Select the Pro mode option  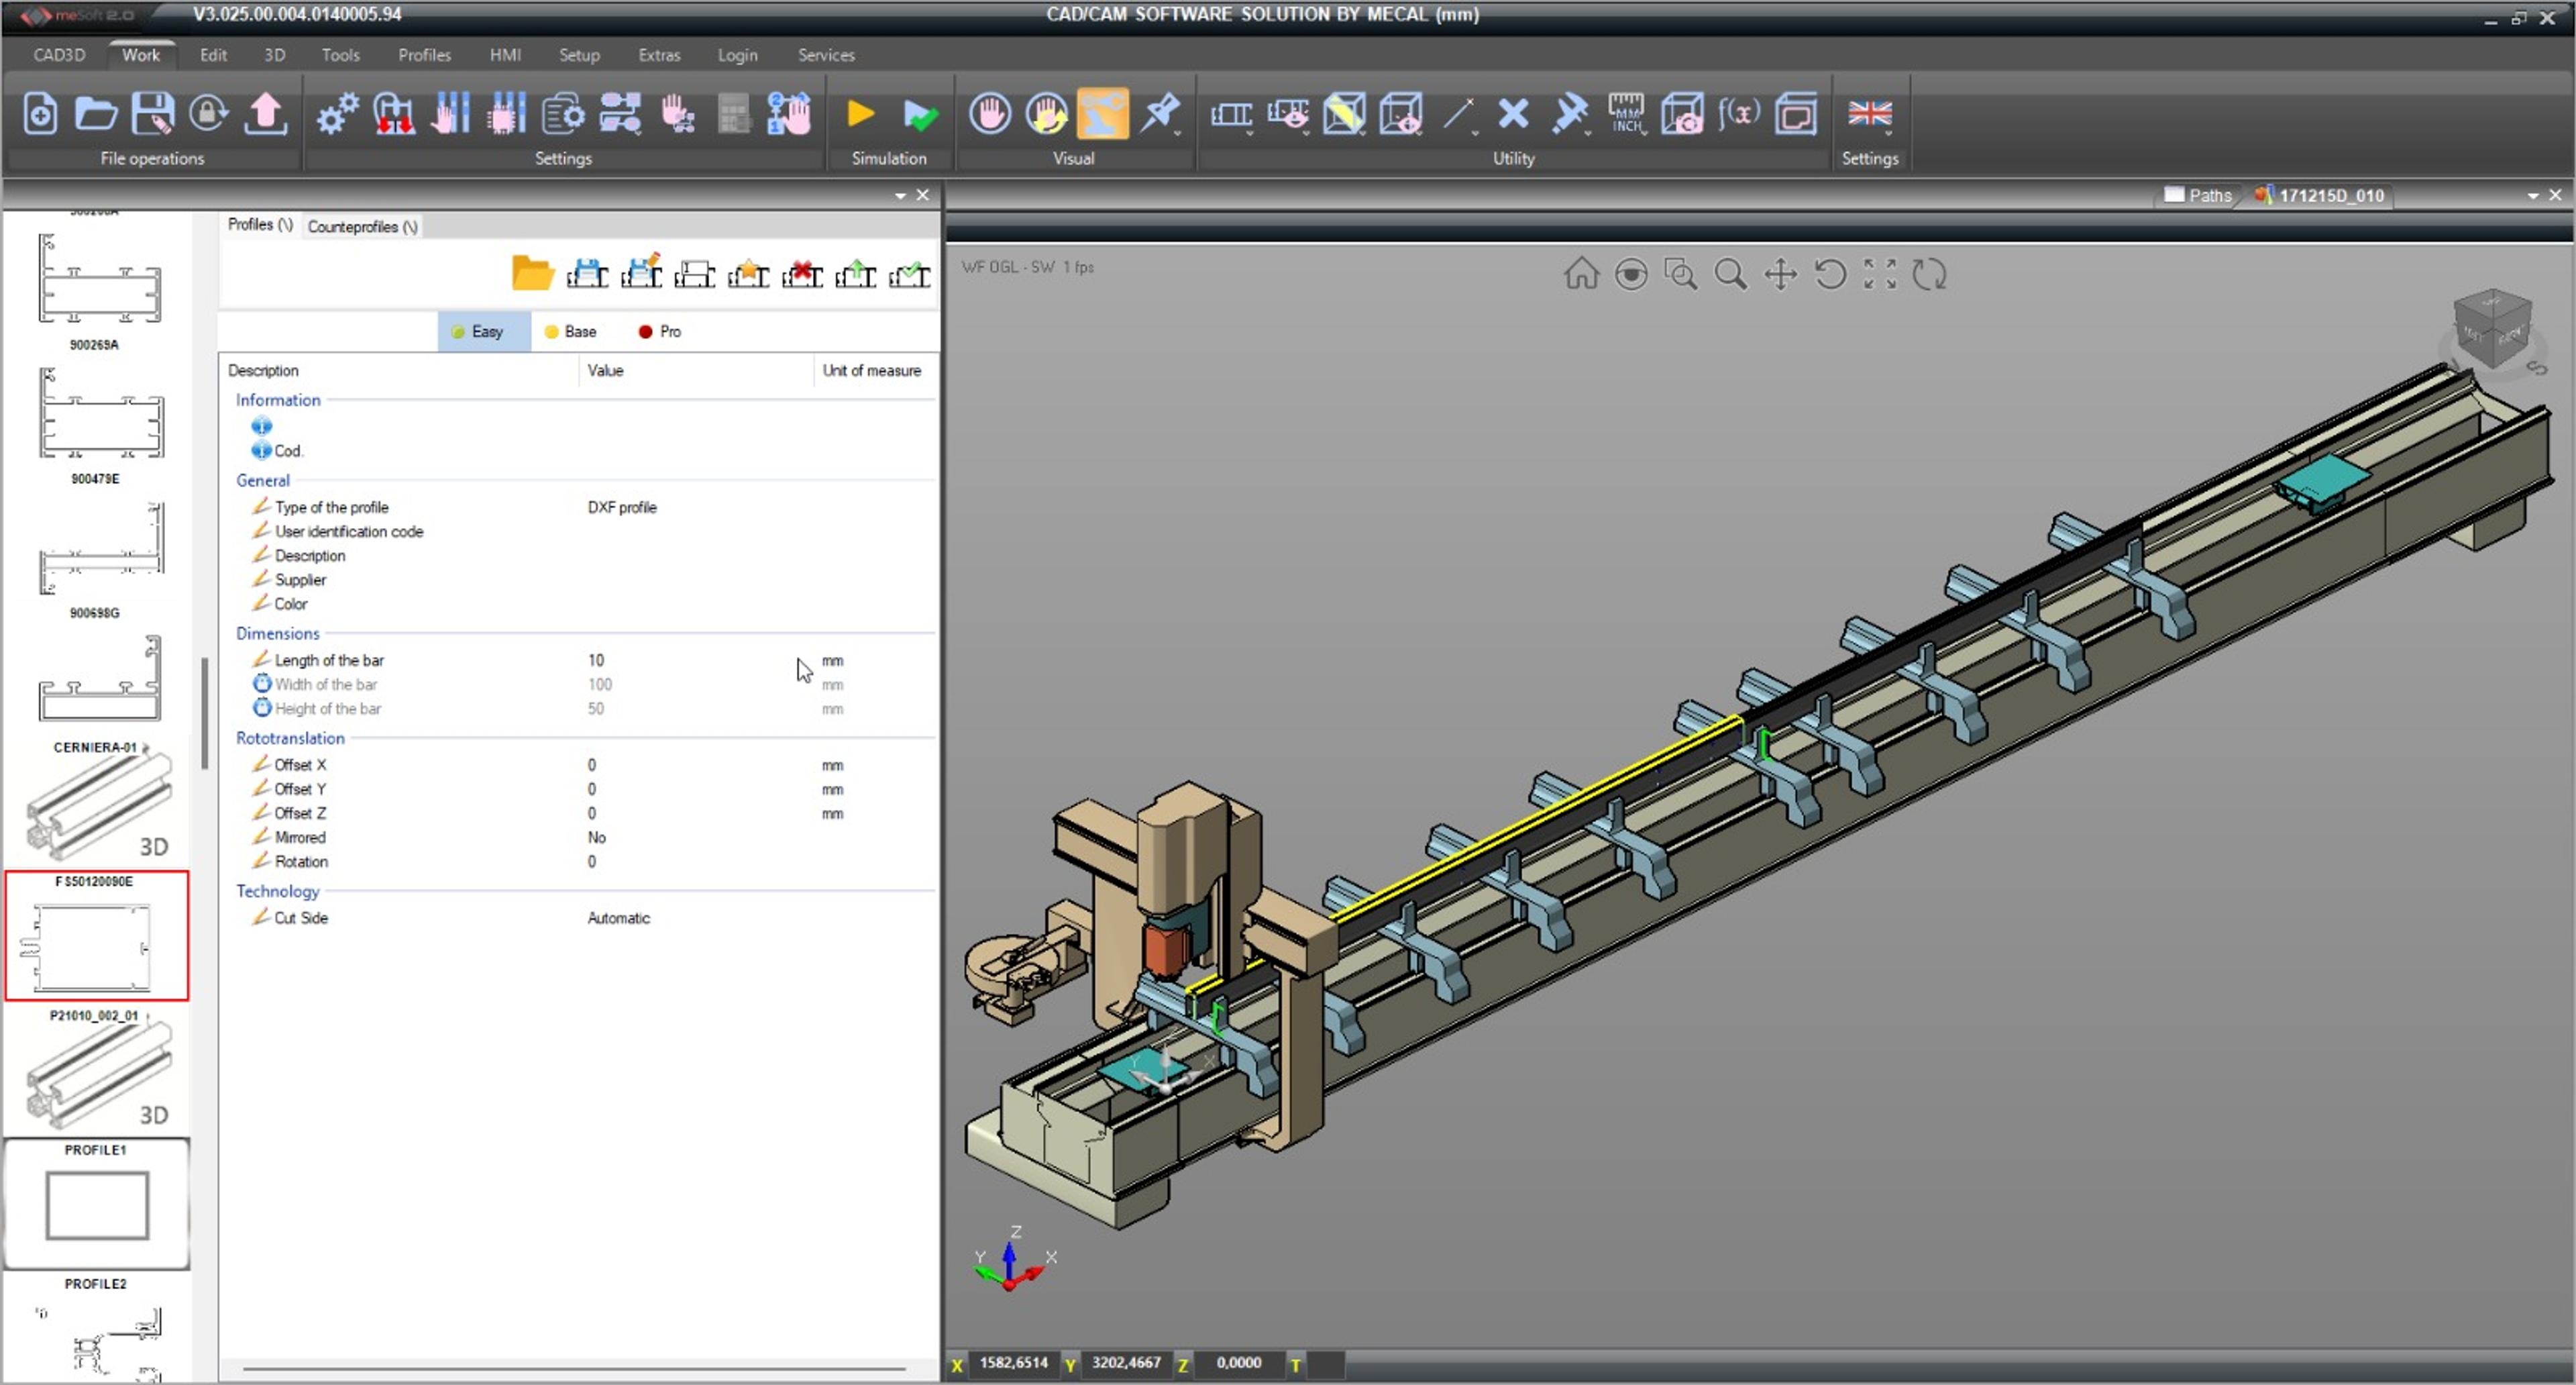pos(660,332)
